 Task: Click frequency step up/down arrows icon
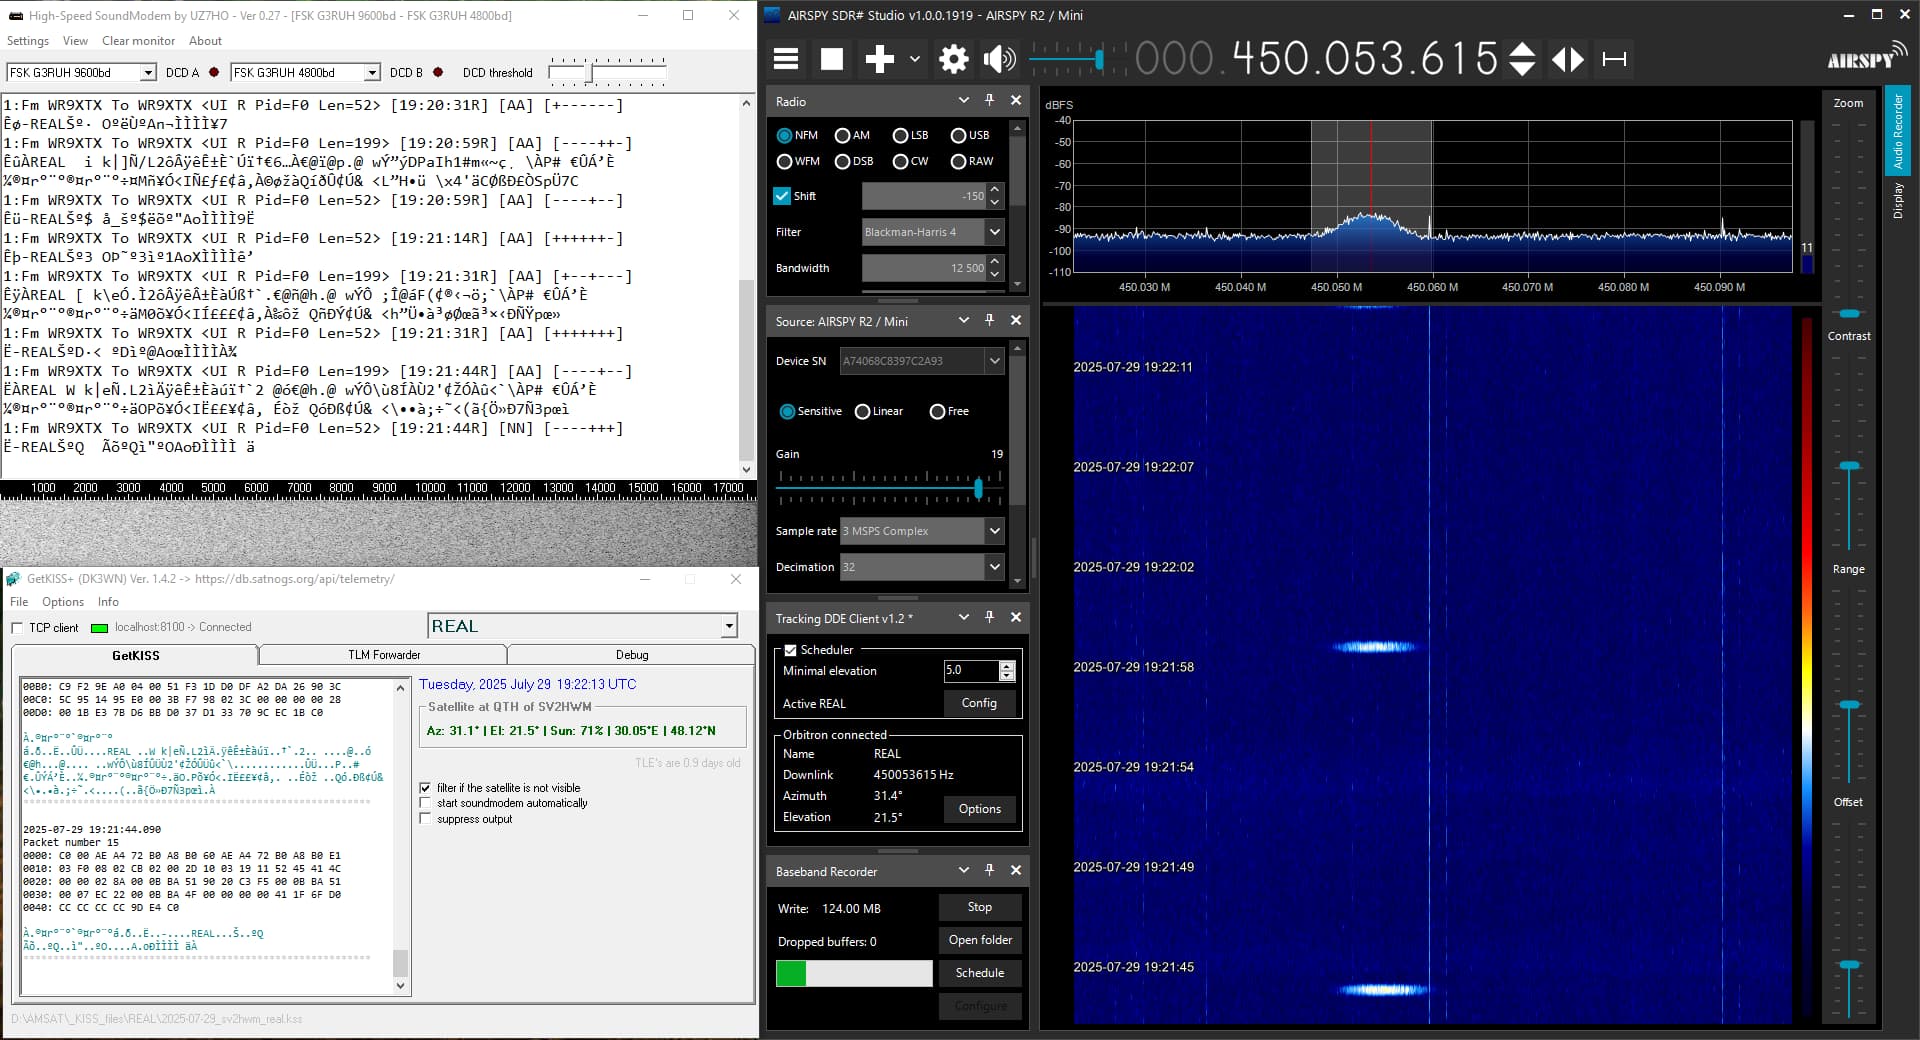click(x=1521, y=59)
